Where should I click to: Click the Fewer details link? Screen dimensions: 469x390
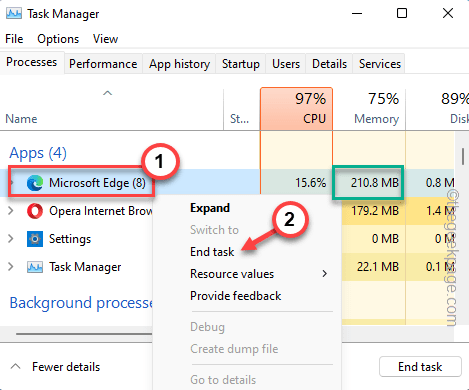tap(66, 367)
